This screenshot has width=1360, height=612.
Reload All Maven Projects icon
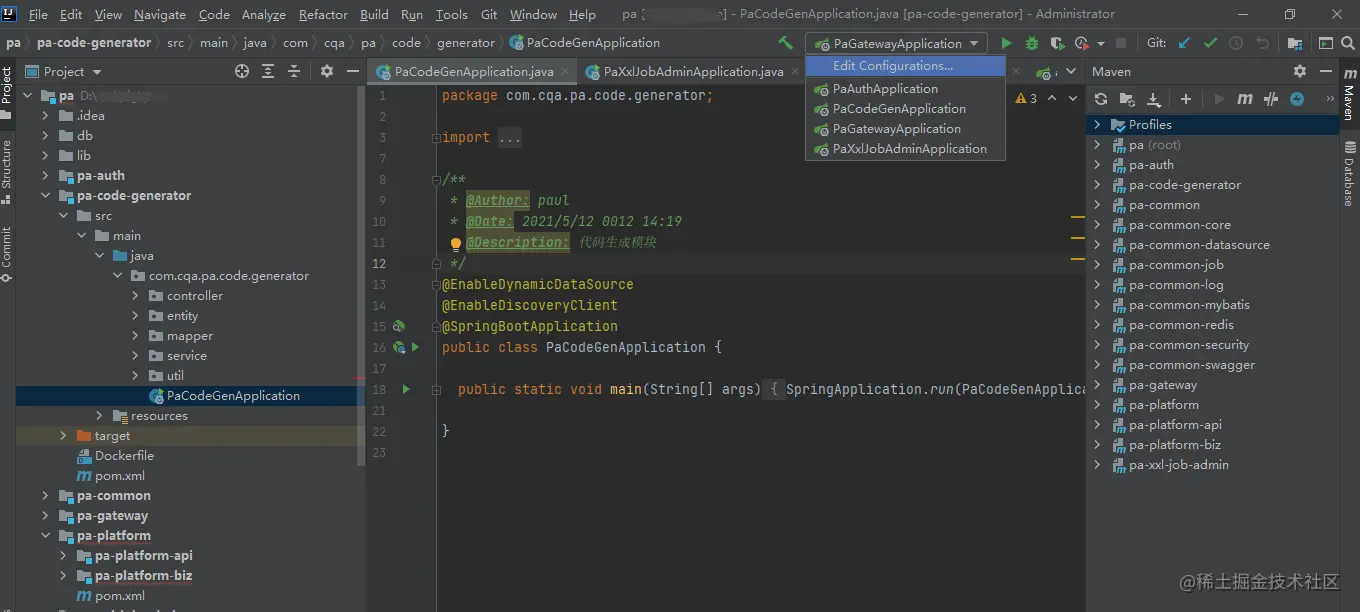pyautogui.click(x=1101, y=99)
